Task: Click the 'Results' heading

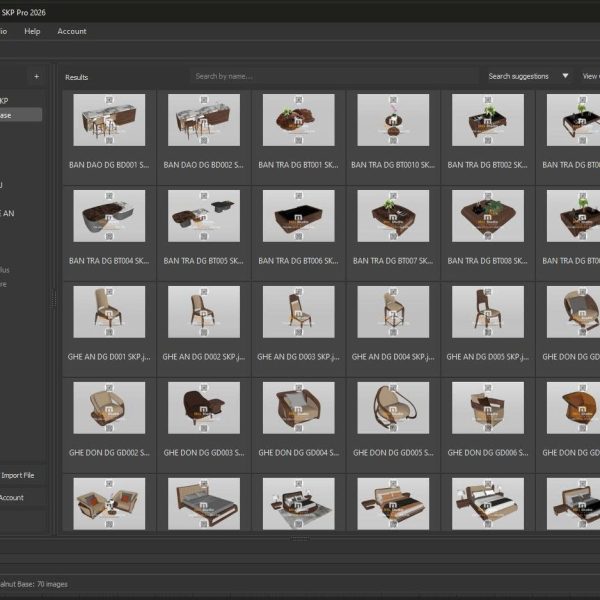Action: 77,77
